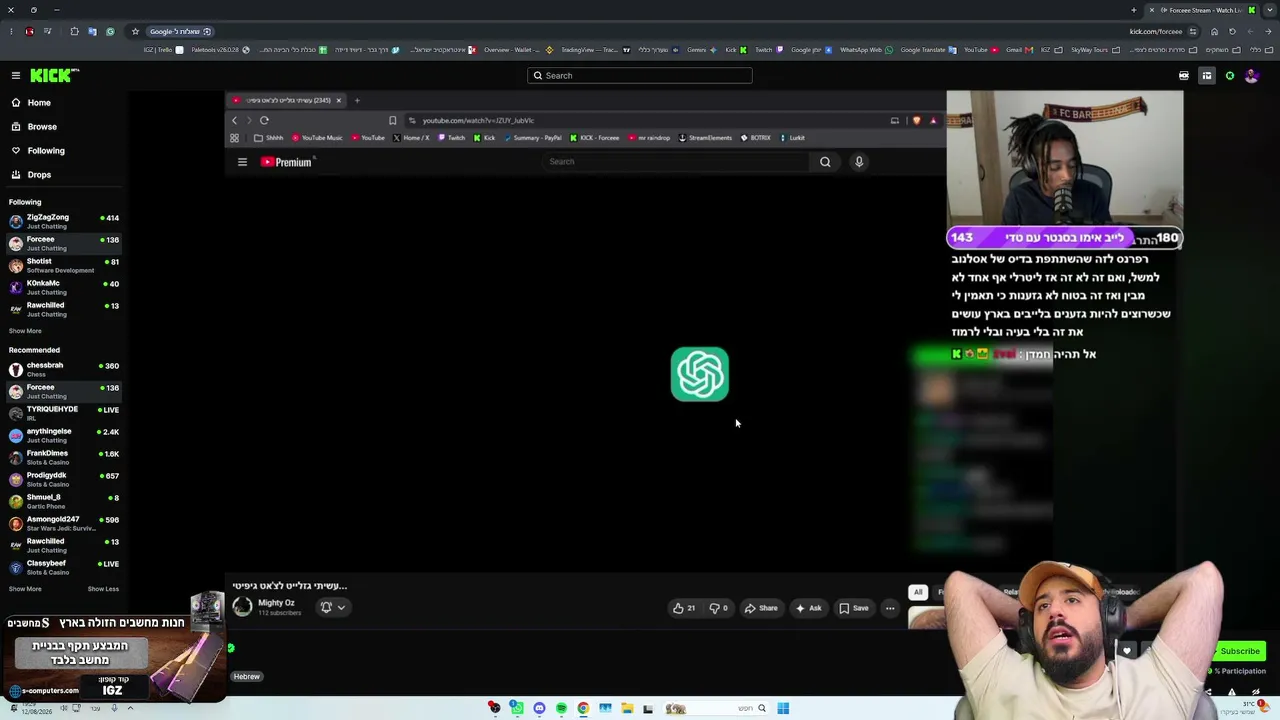
Task: Click the YouTube search magnifier button
Action: click(825, 162)
